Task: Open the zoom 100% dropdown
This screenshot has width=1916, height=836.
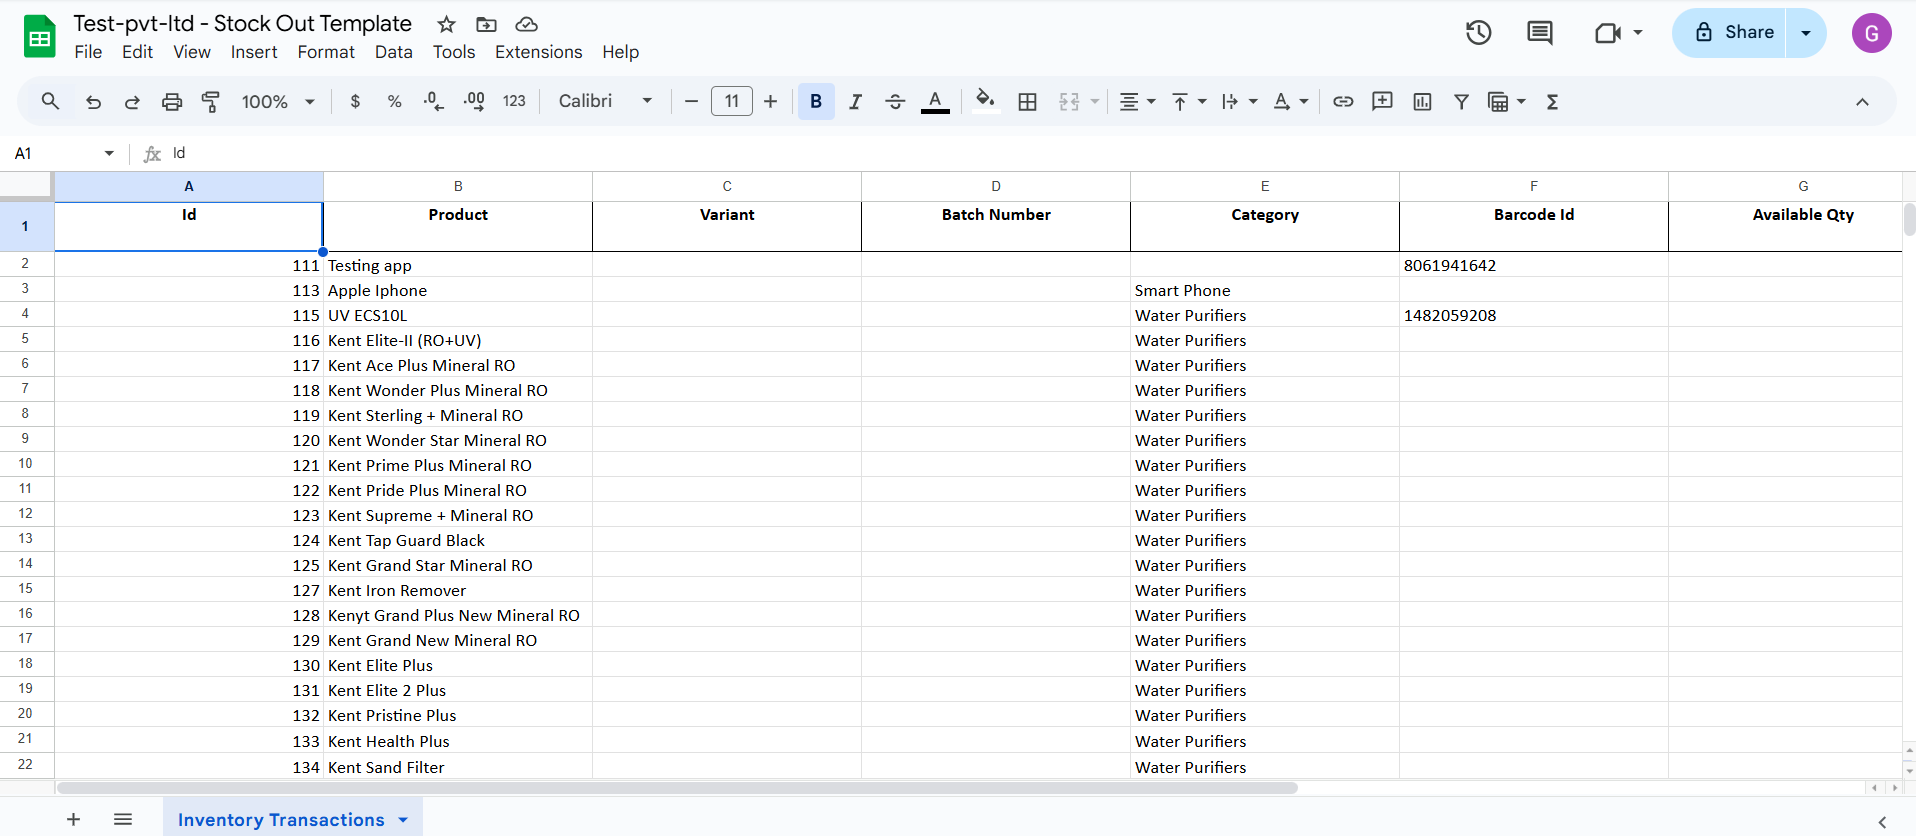Action: (x=278, y=101)
